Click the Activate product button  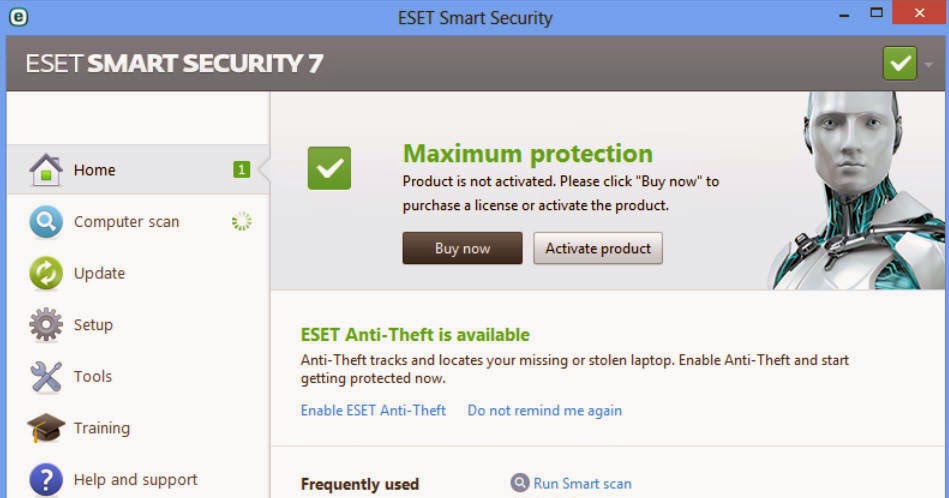point(598,248)
